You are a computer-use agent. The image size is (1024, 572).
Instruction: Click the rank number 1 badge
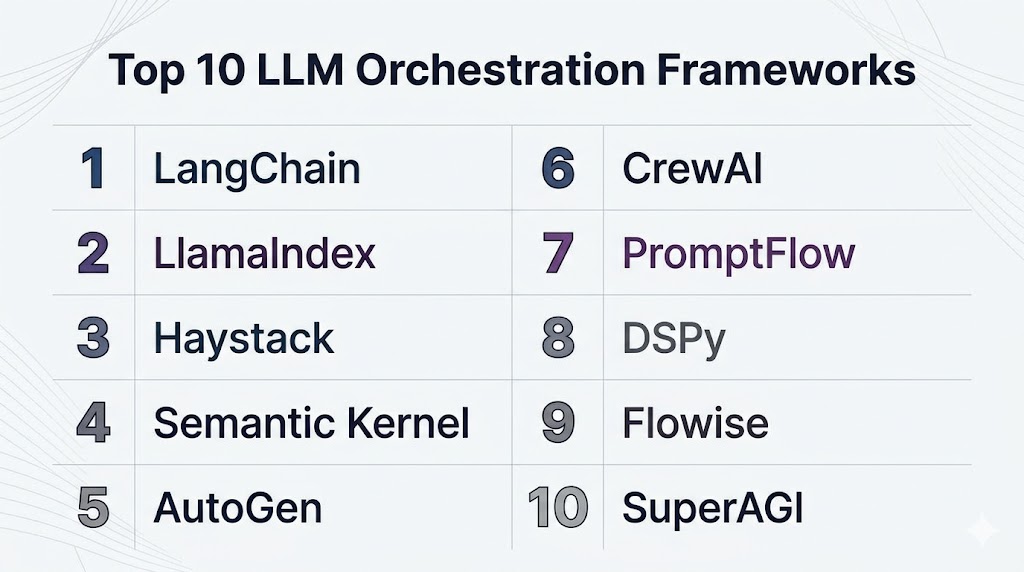click(x=93, y=169)
